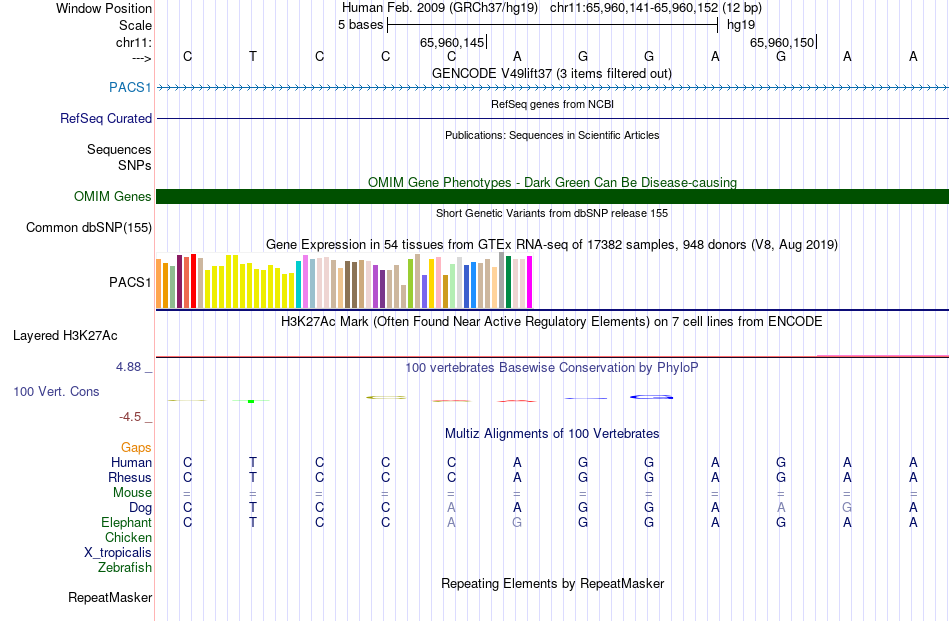Open the OMIM Genes track label

point(112,196)
